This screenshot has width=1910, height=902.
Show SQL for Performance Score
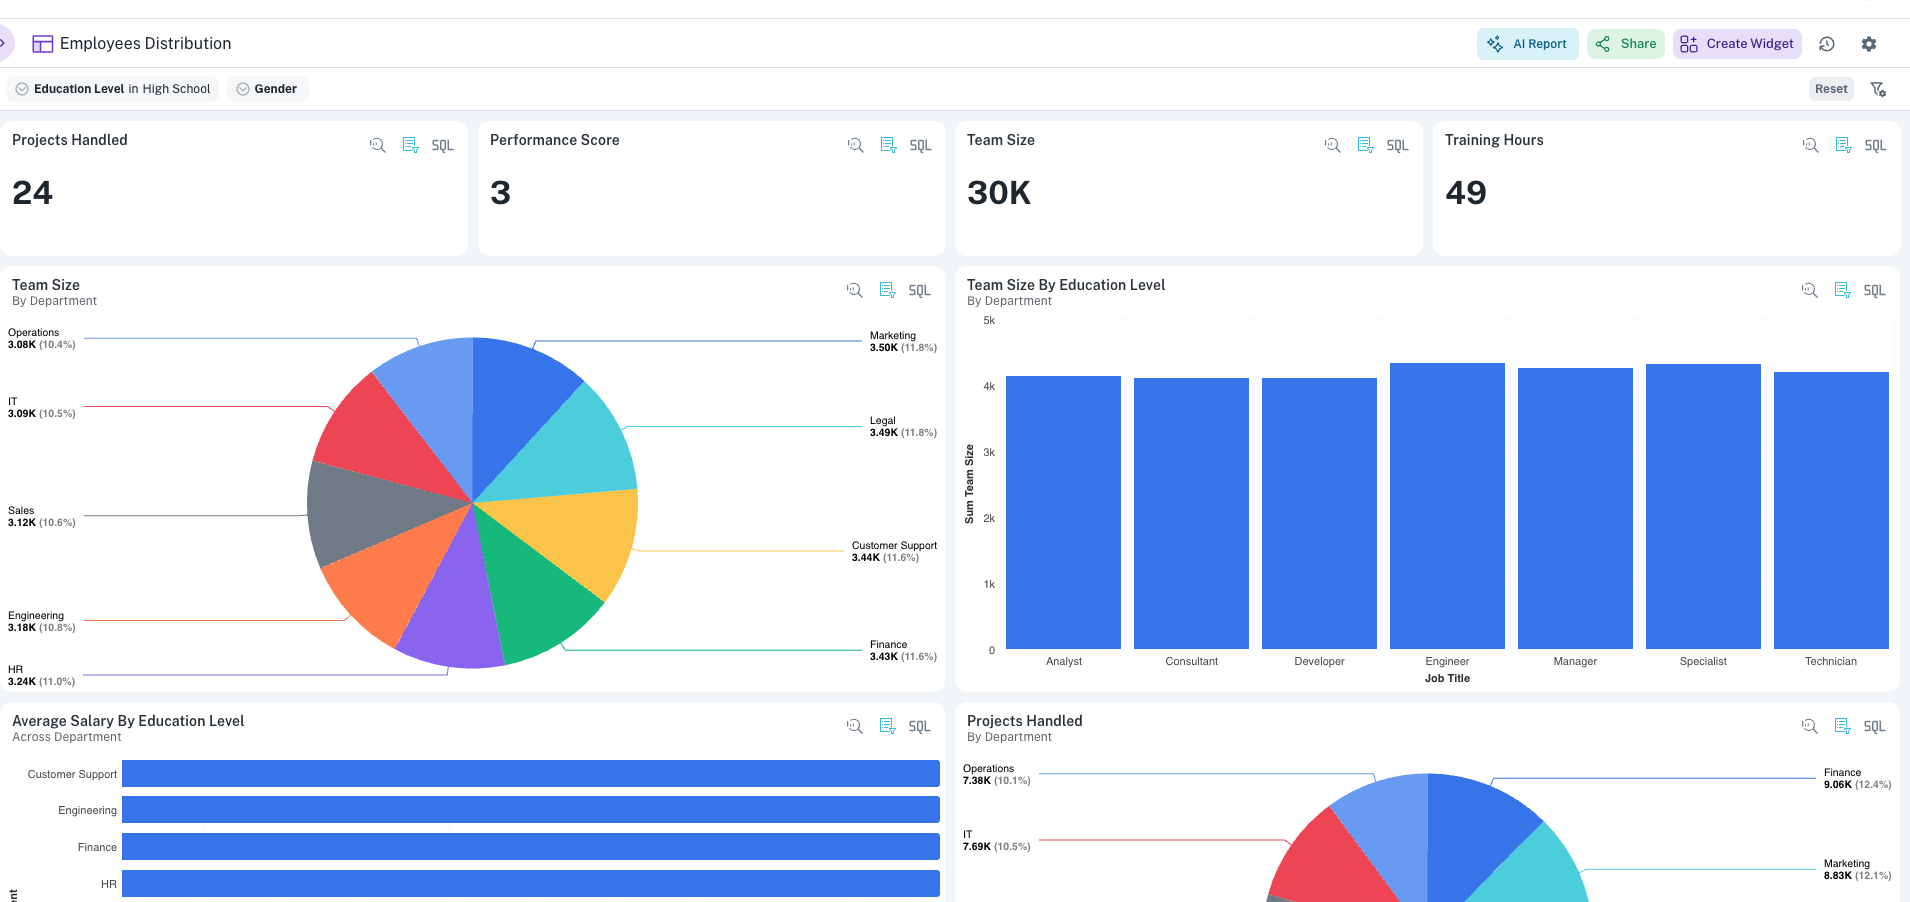pyautogui.click(x=920, y=146)
